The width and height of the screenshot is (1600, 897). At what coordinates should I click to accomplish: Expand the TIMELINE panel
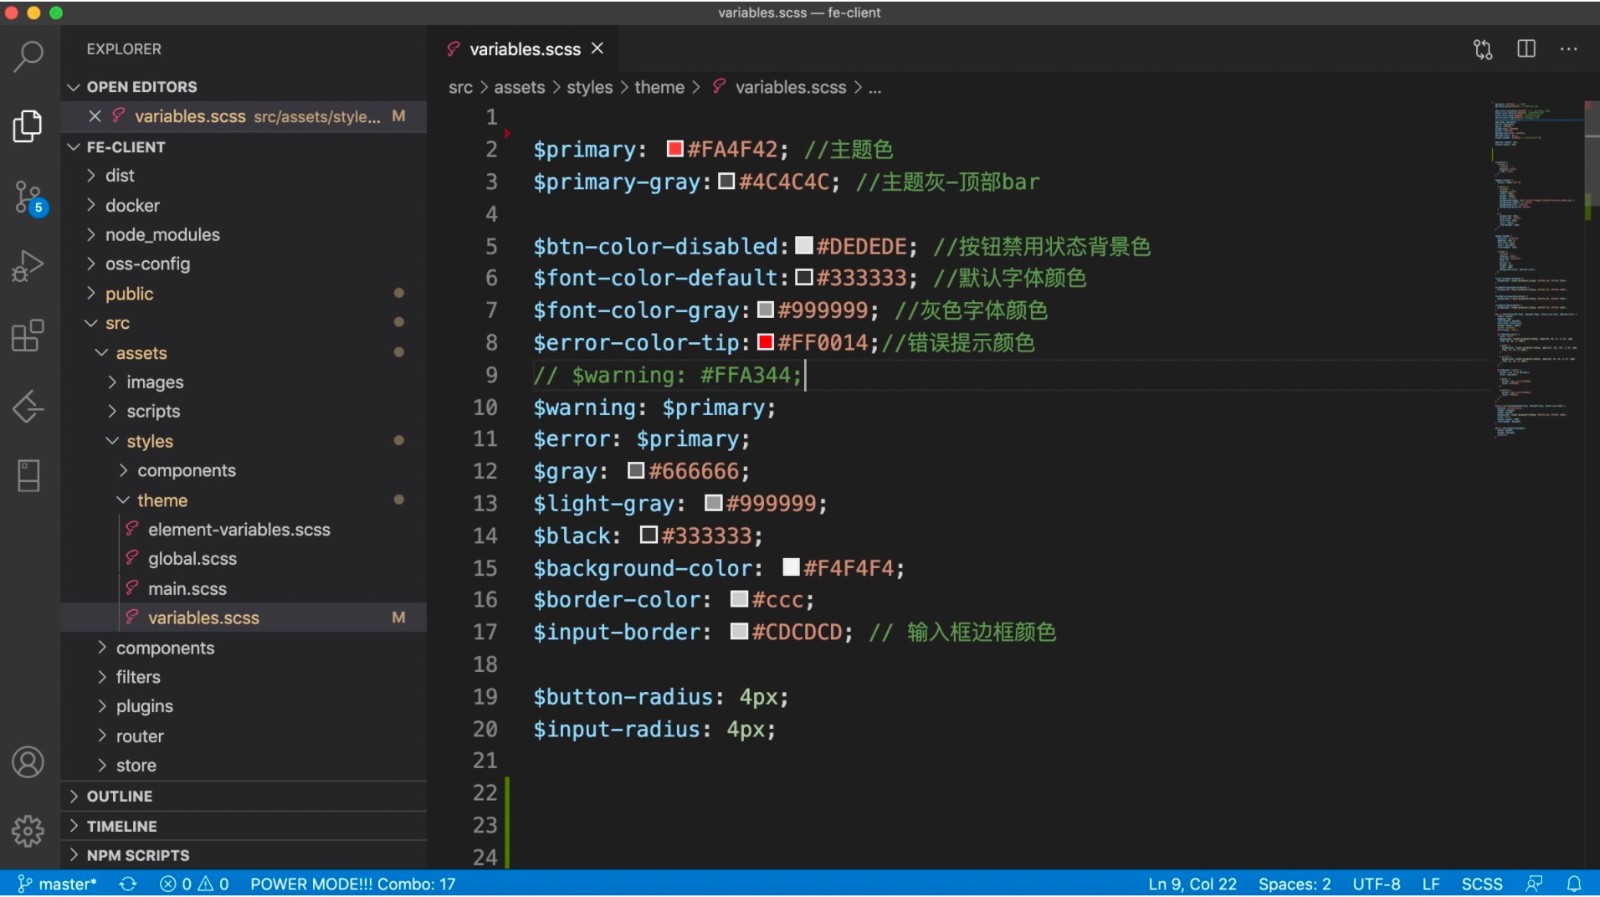point(244,826)
